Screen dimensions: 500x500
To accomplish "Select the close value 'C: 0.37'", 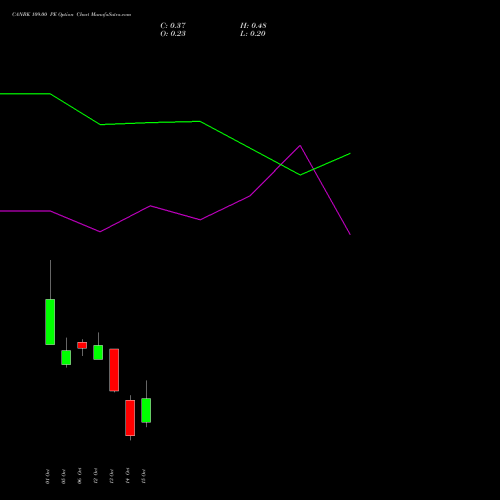I will point(173,26).
